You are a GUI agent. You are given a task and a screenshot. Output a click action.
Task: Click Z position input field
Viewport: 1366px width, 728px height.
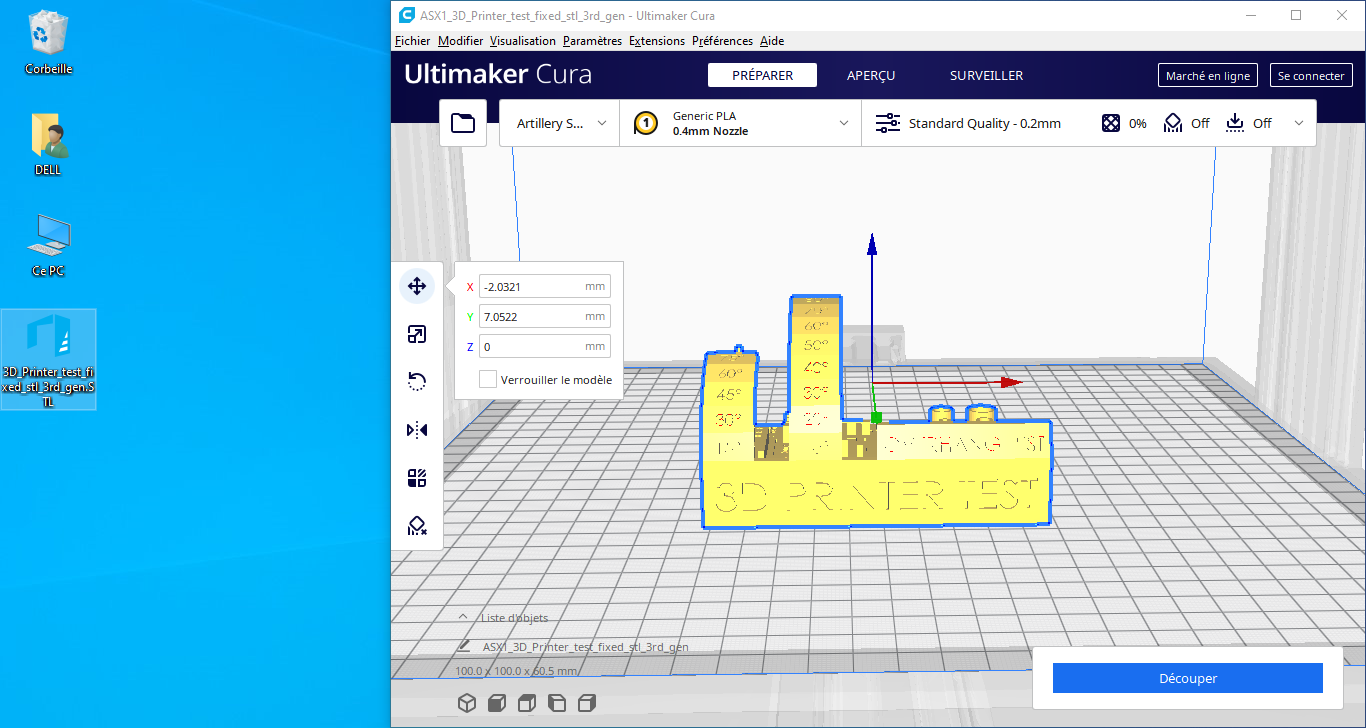(544, 346)
